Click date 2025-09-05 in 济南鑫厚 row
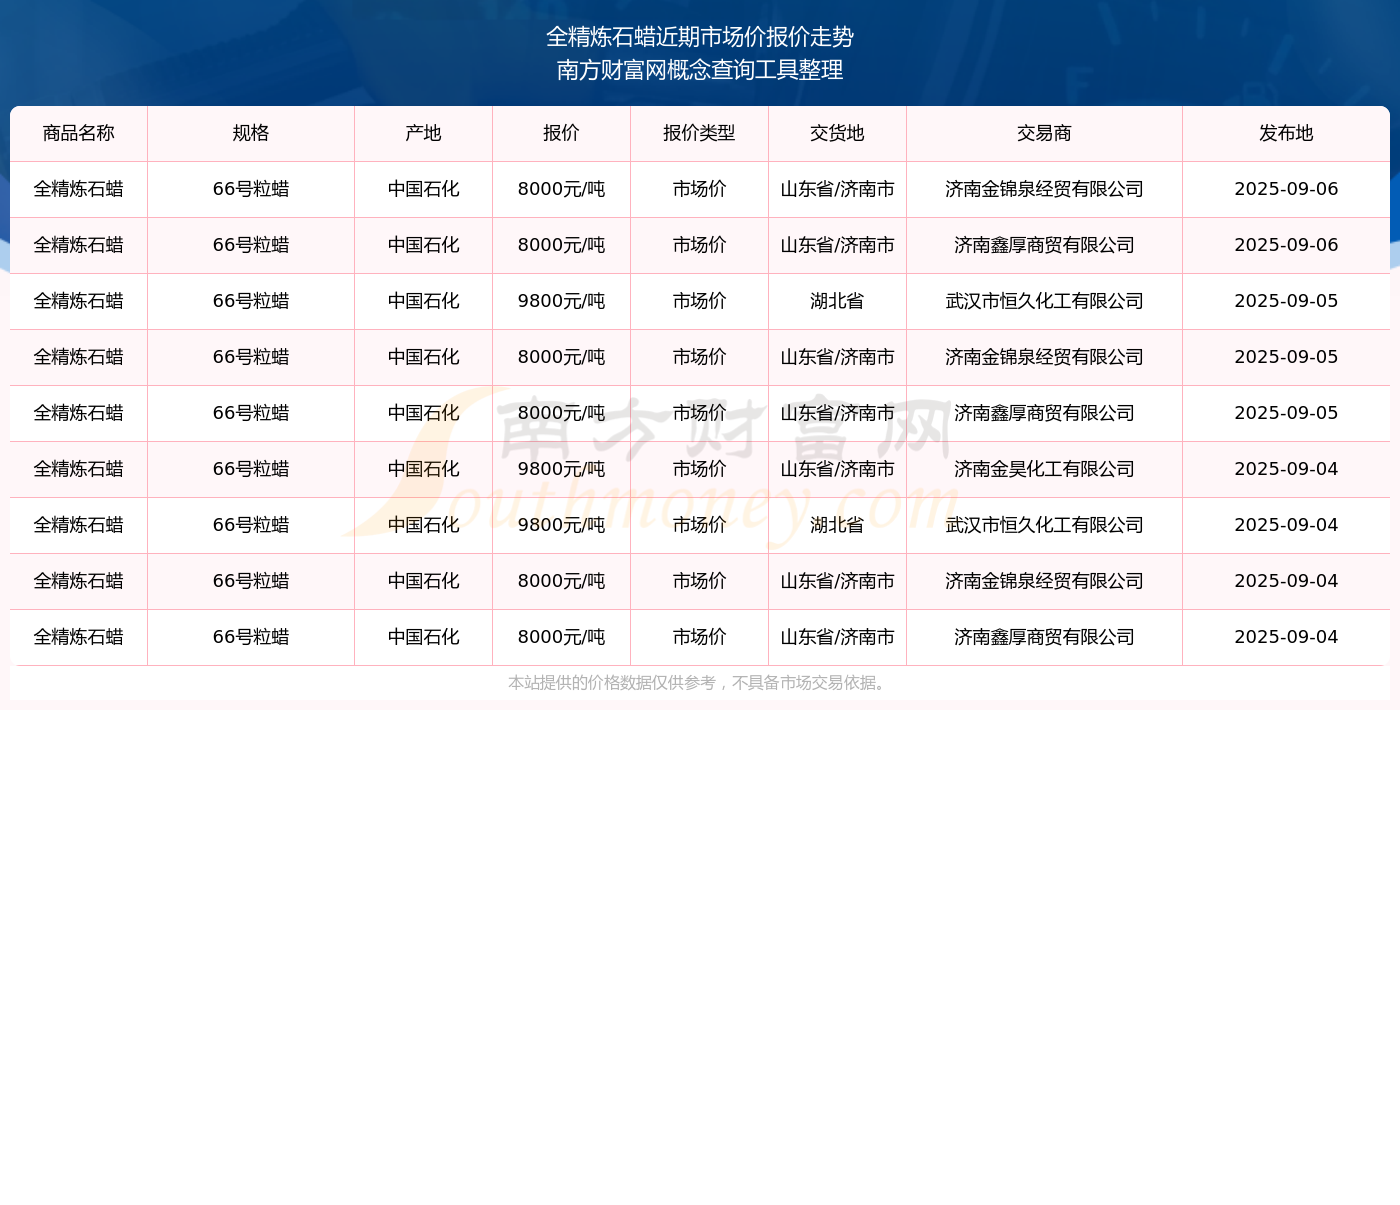 coord(1287,413)
